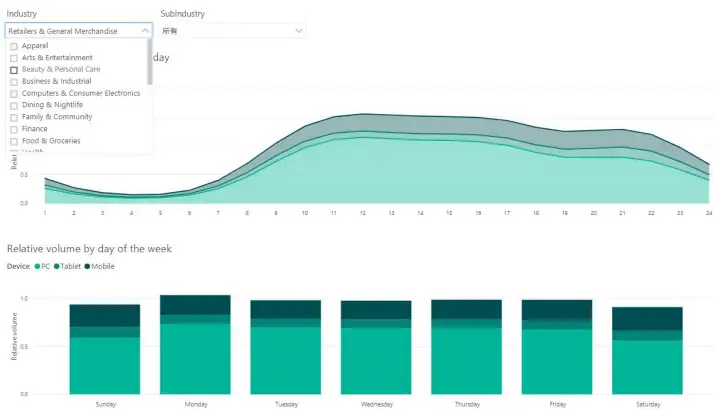714x410 pixels.
Task: Check the Finance checkbox
Action: (x=14, y=129)
